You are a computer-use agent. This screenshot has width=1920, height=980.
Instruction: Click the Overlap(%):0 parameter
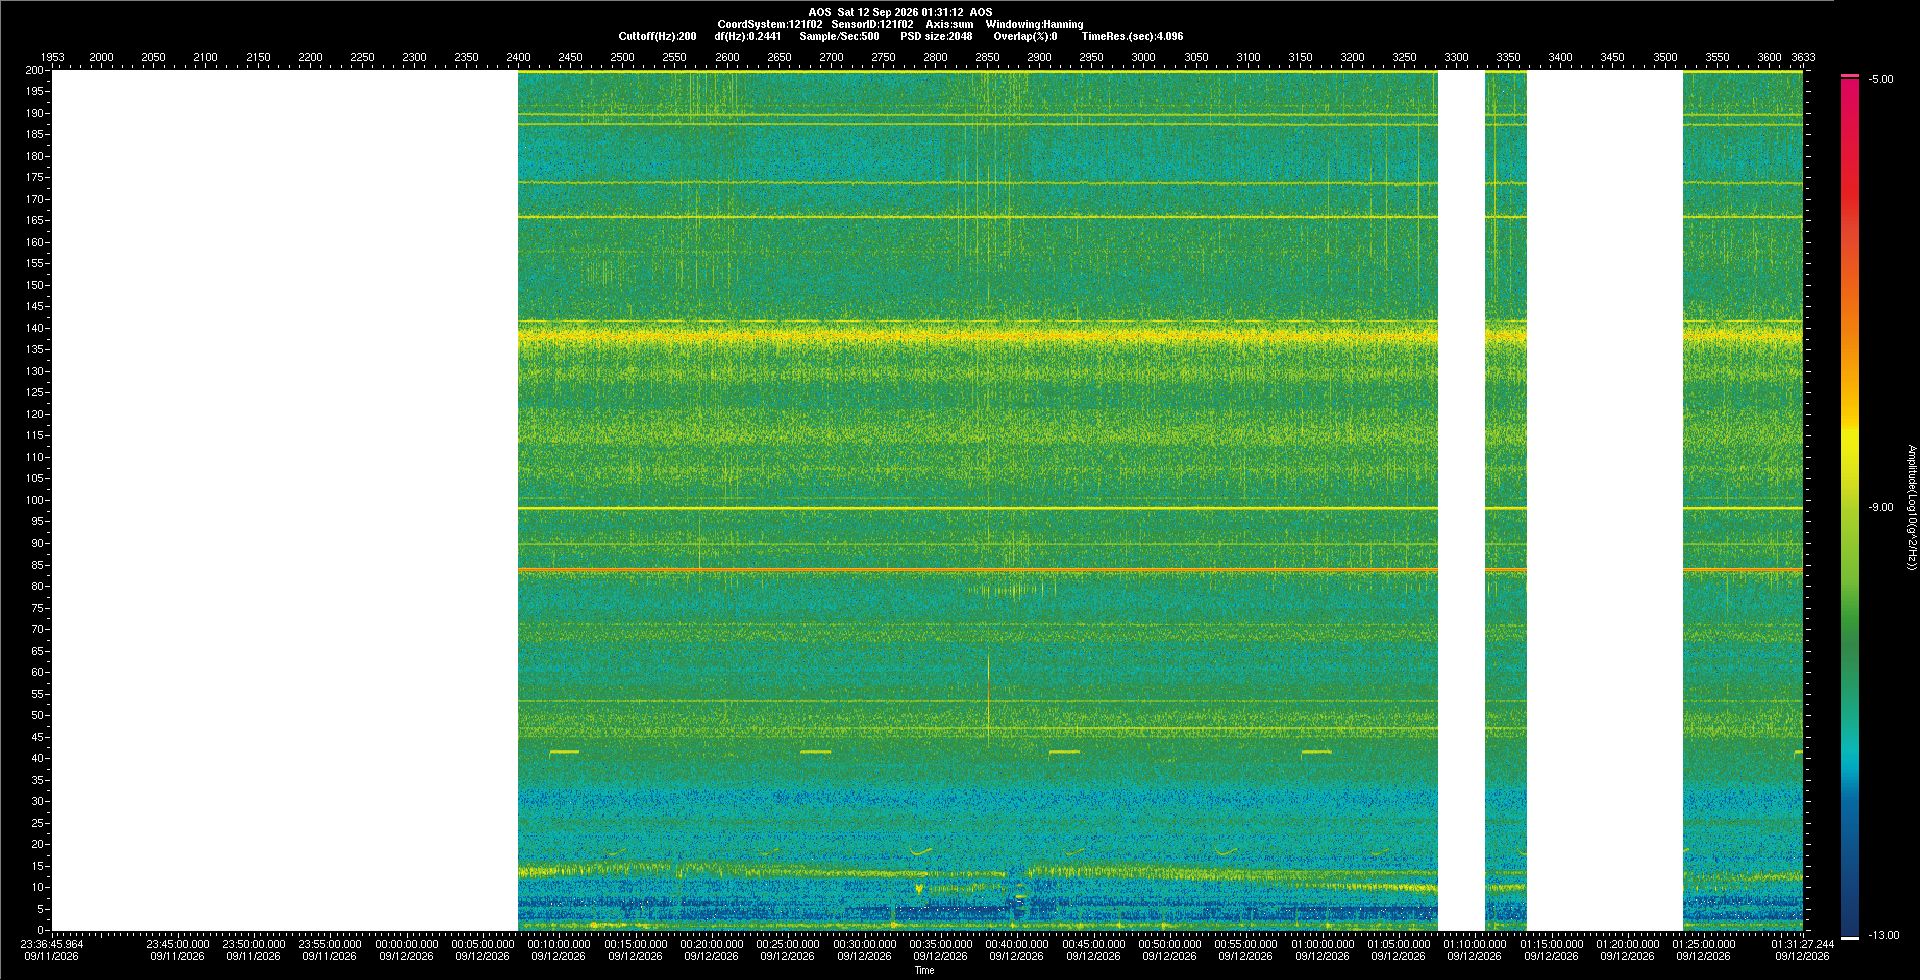1025,36
